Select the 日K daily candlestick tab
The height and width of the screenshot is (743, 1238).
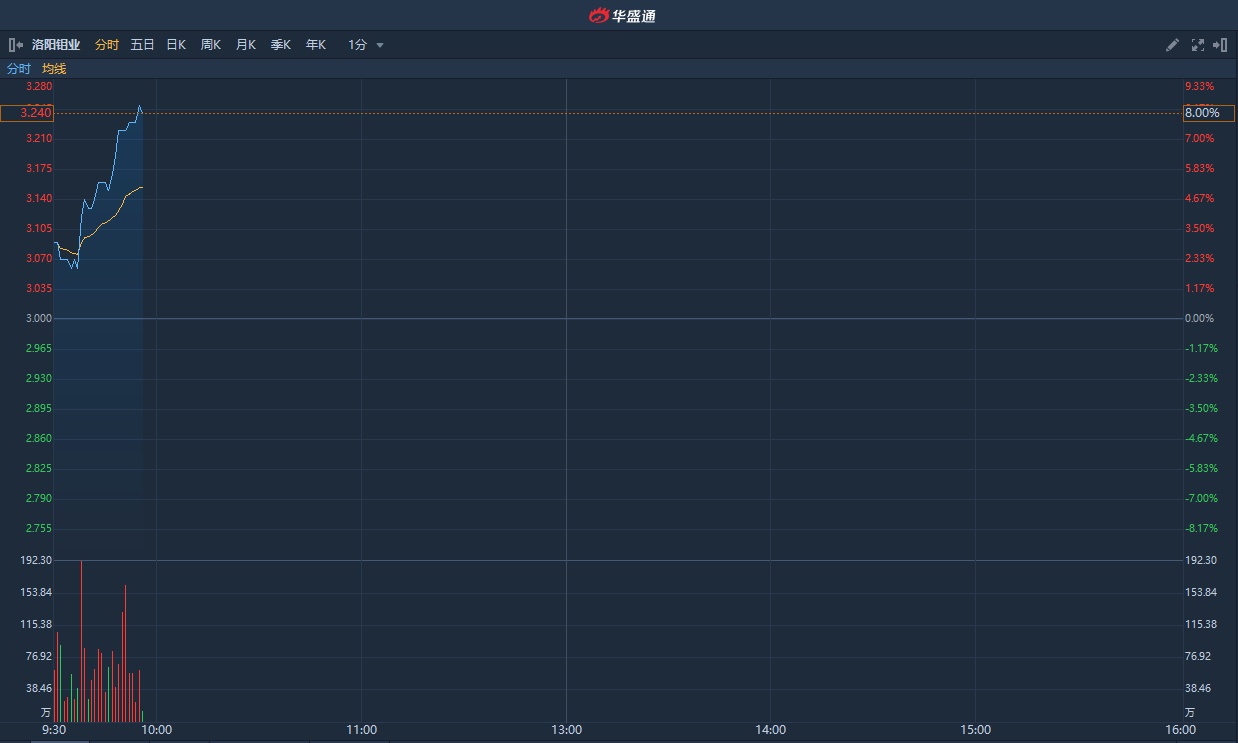(x=176, y=45)
